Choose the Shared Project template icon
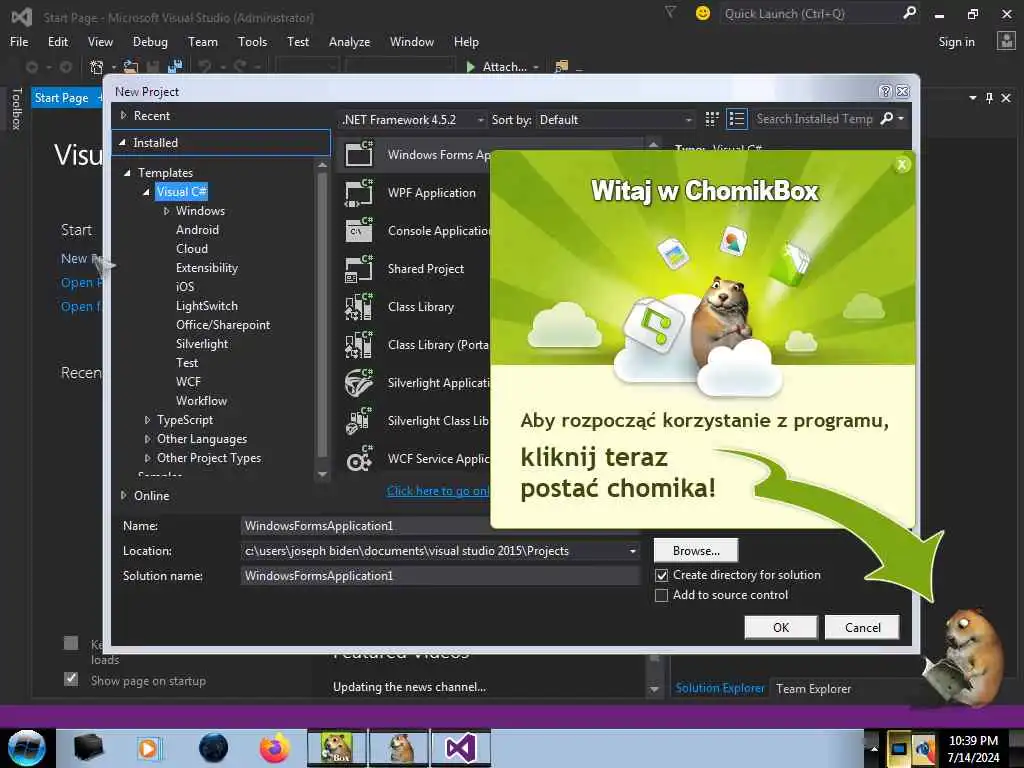Image resolution: width=1024 pixels, height=768 pixels. pyautogui.click(x=359, y=268)
